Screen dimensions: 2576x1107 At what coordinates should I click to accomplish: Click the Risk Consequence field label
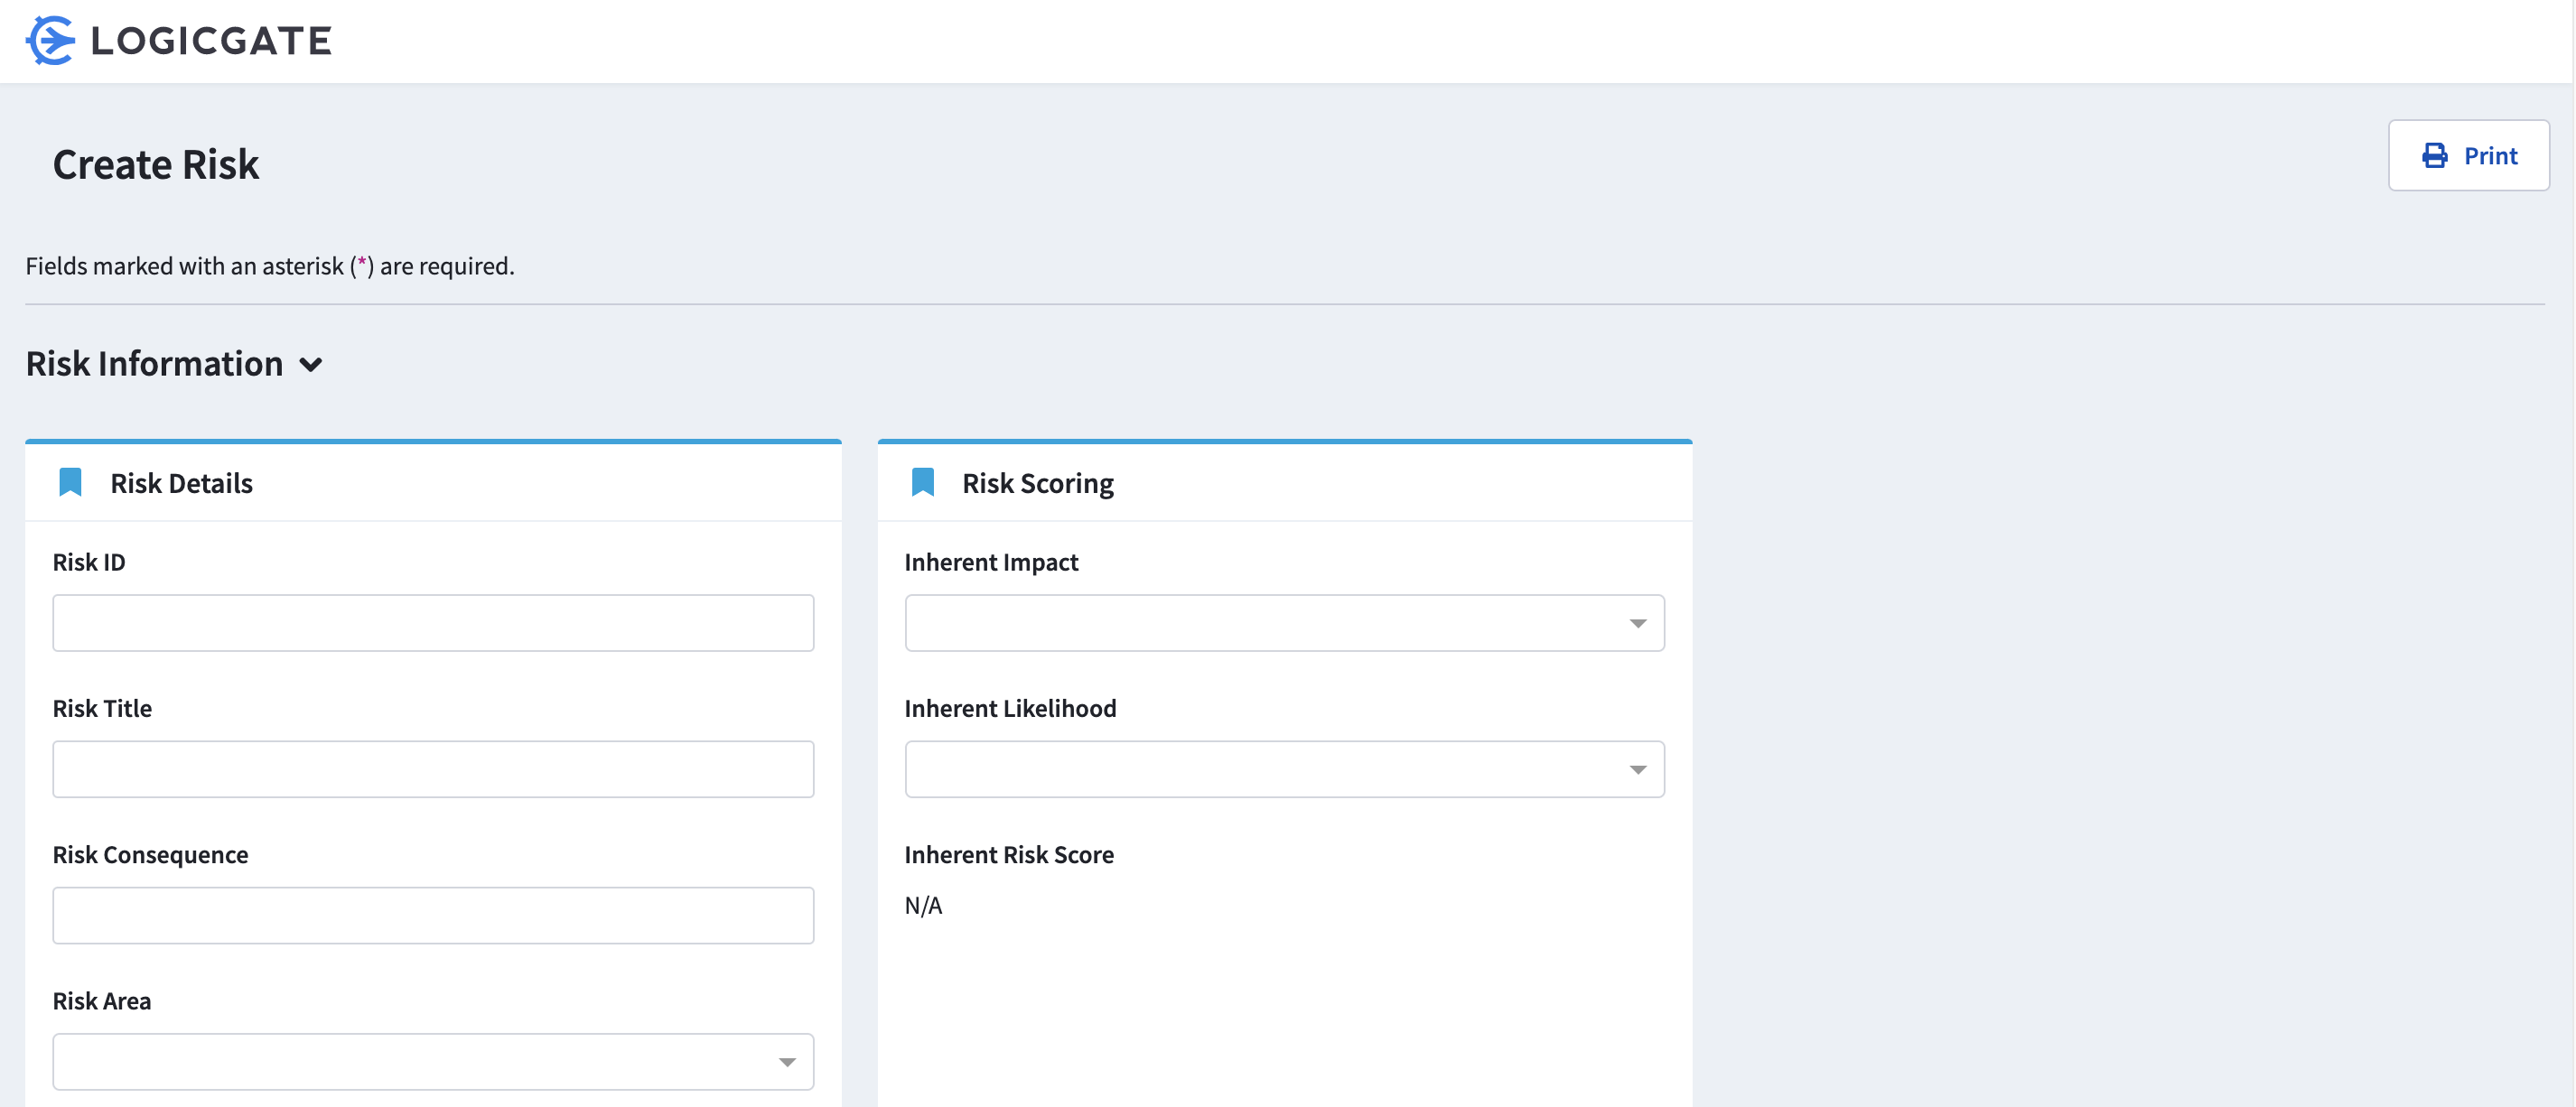point(150,856)
